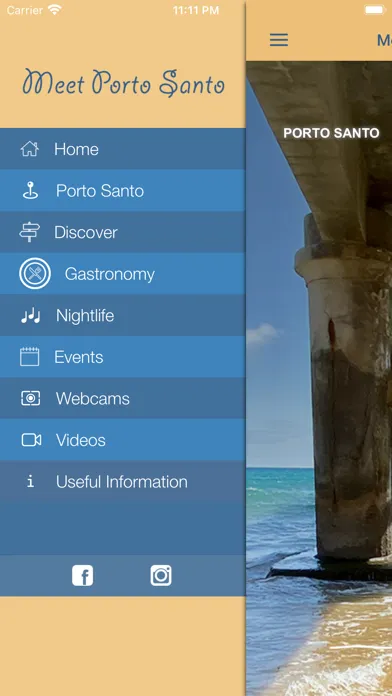Click the 11:11 PM clock
The height and width of the screenshot is (696, 392).
coord(196,10)
